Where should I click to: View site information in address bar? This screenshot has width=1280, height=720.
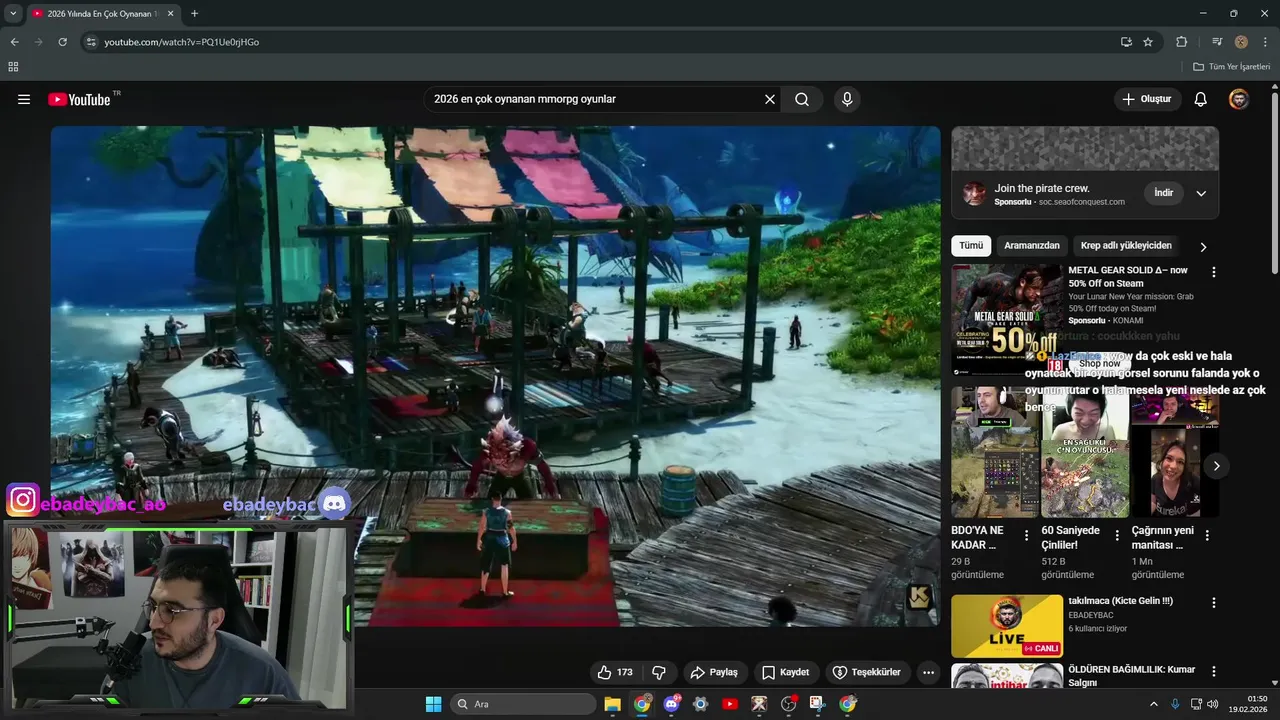91,42
